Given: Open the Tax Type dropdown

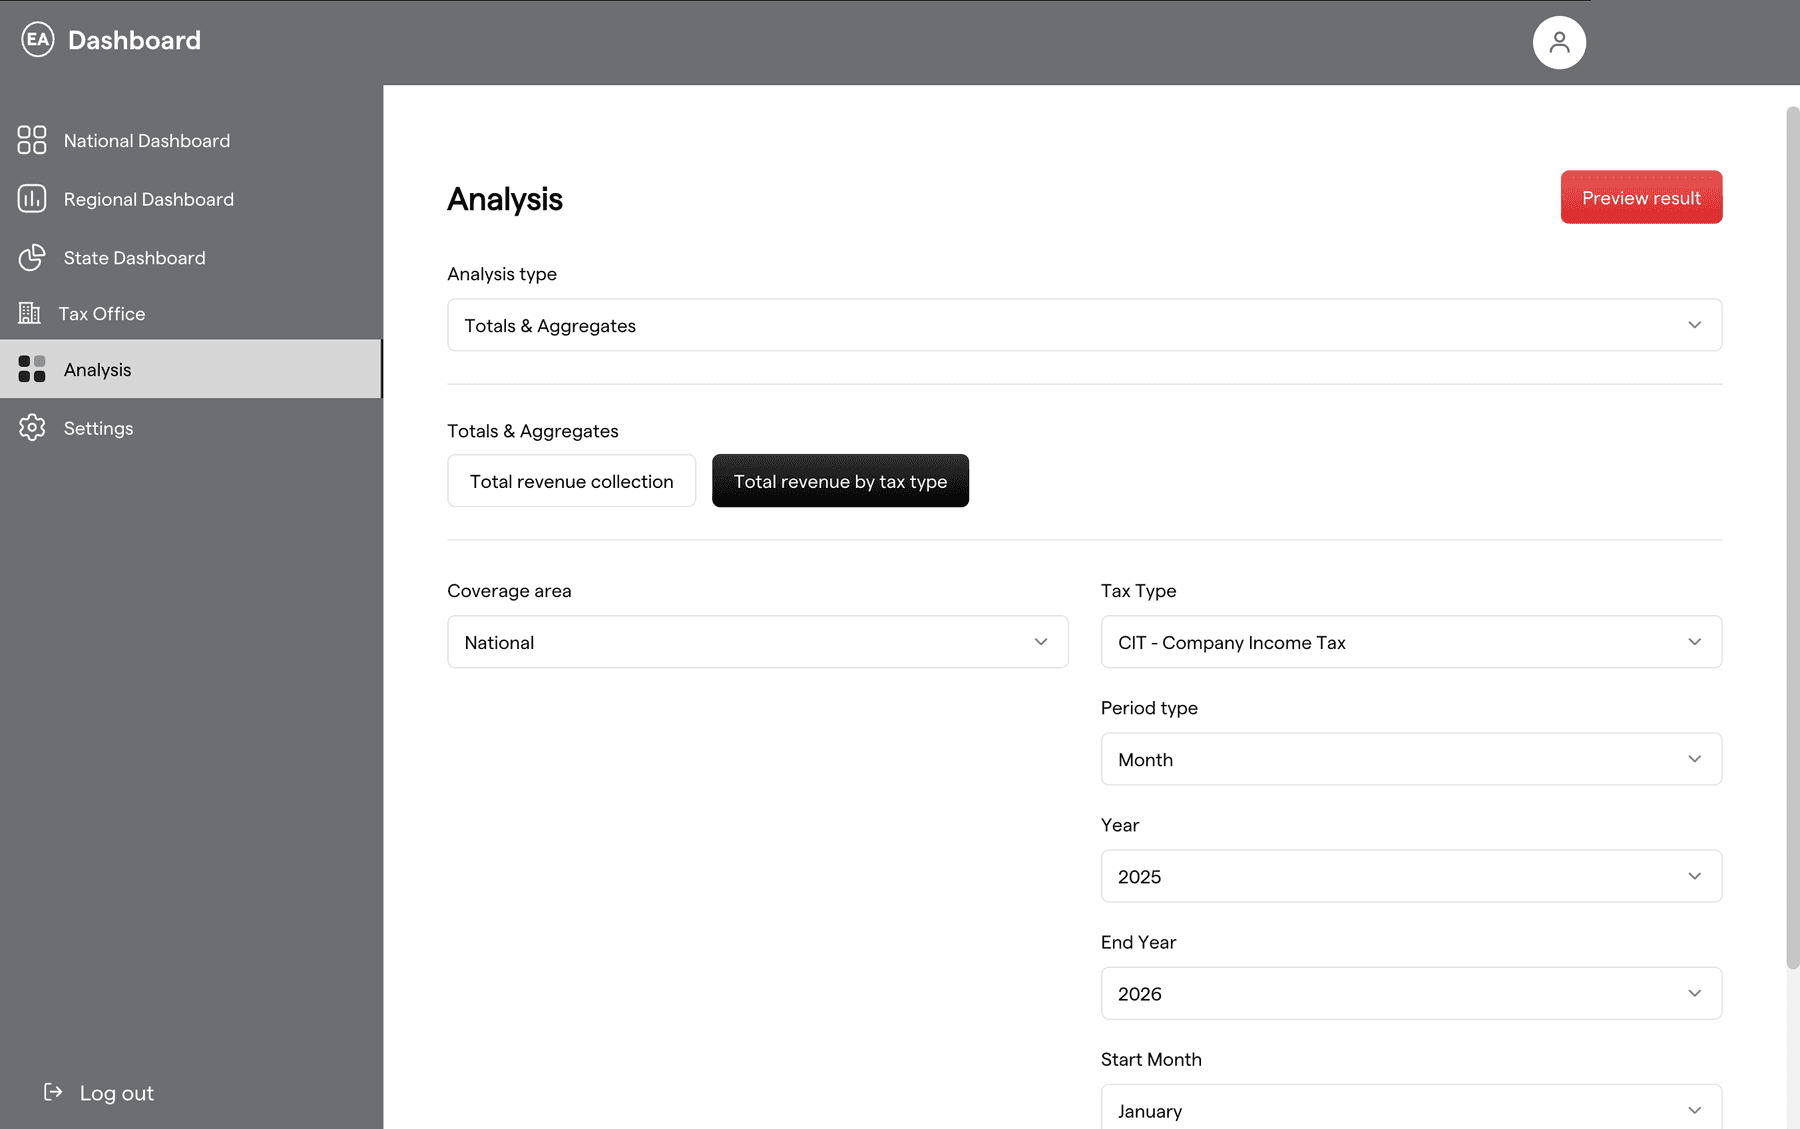Looking at the screenshot, I should pyautogui.click(x=1411, y=642).
